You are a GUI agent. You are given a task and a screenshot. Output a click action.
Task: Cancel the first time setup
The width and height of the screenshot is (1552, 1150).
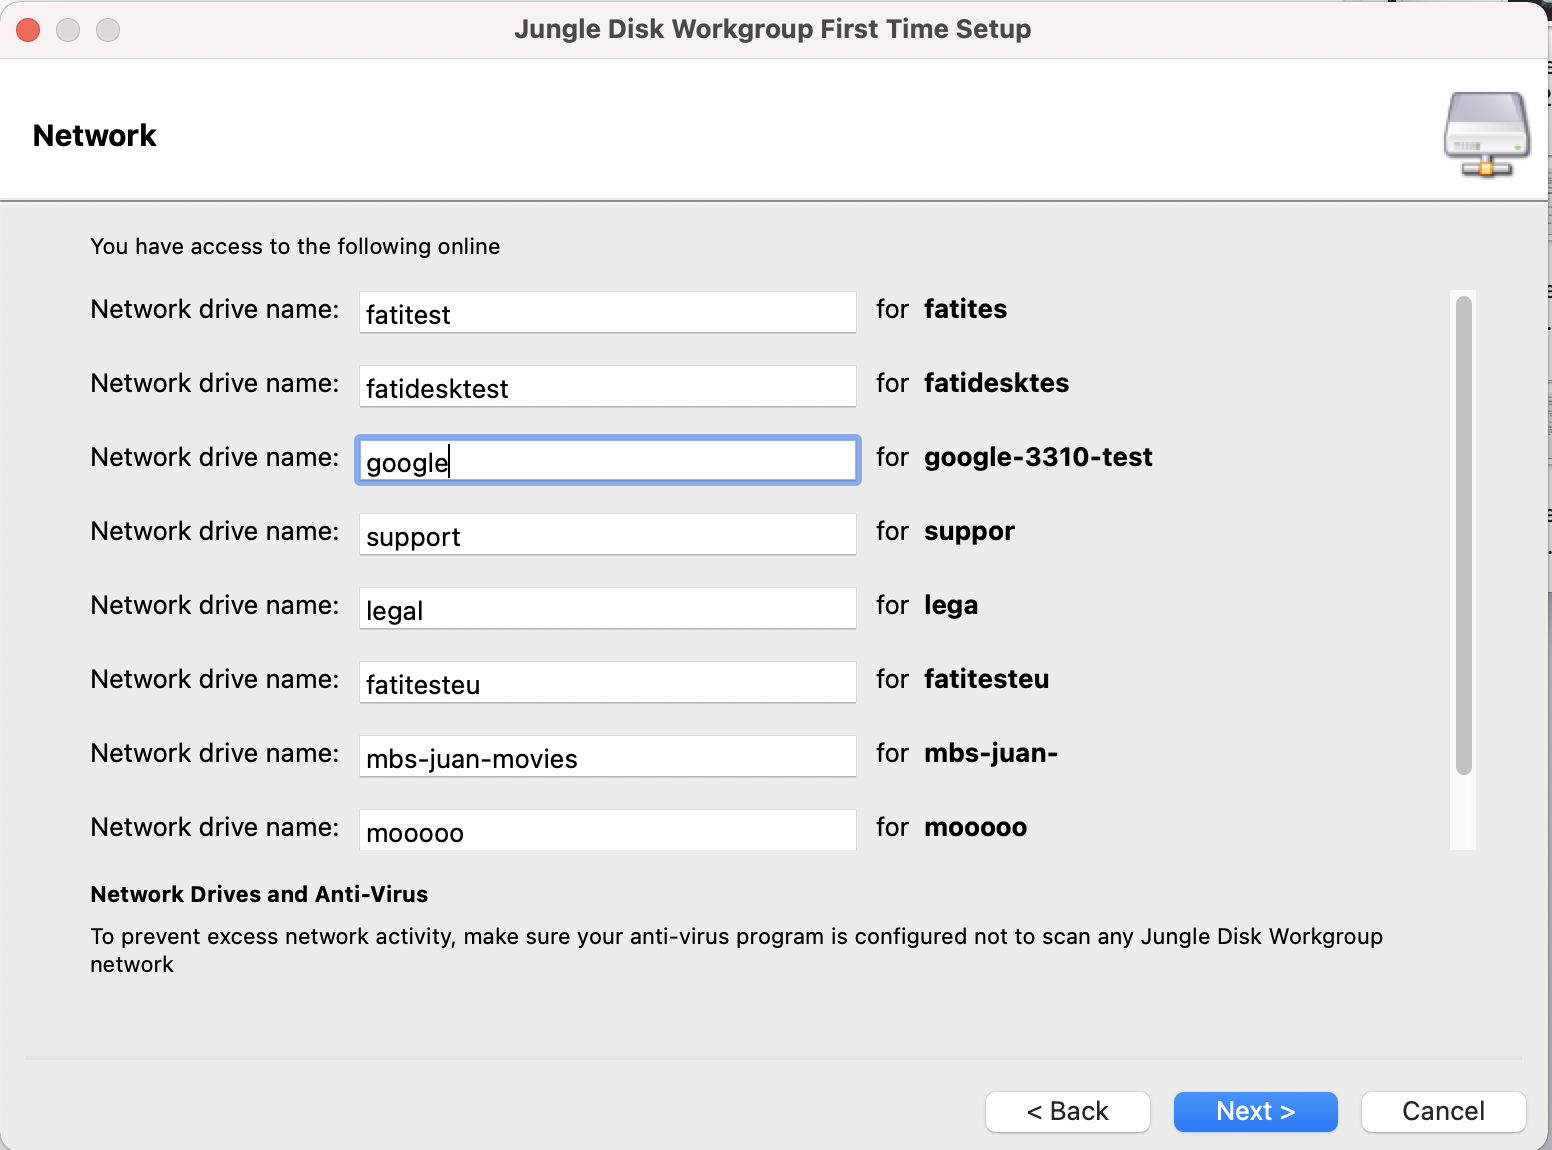point(1443,1111)
